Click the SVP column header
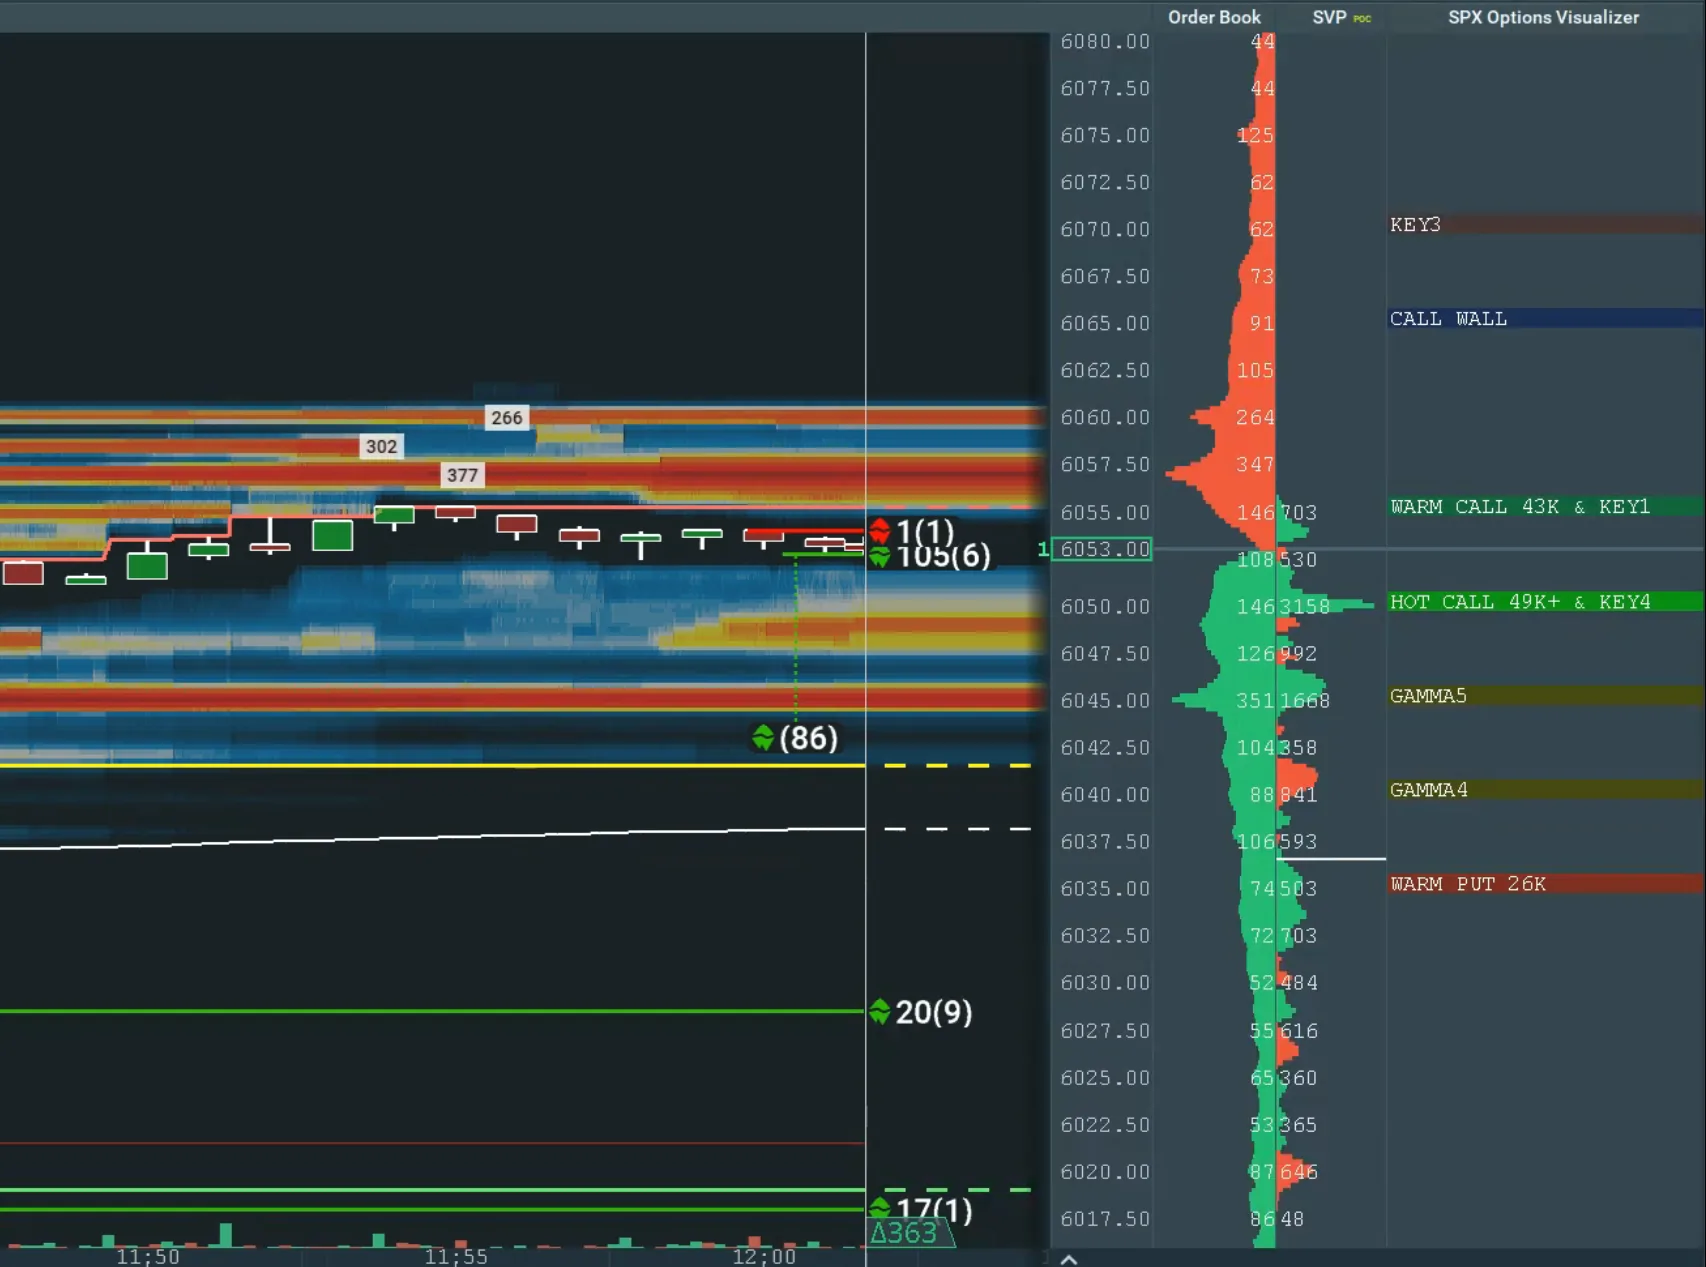The image size is (1706, 1267). click(x=1329, y=17)
